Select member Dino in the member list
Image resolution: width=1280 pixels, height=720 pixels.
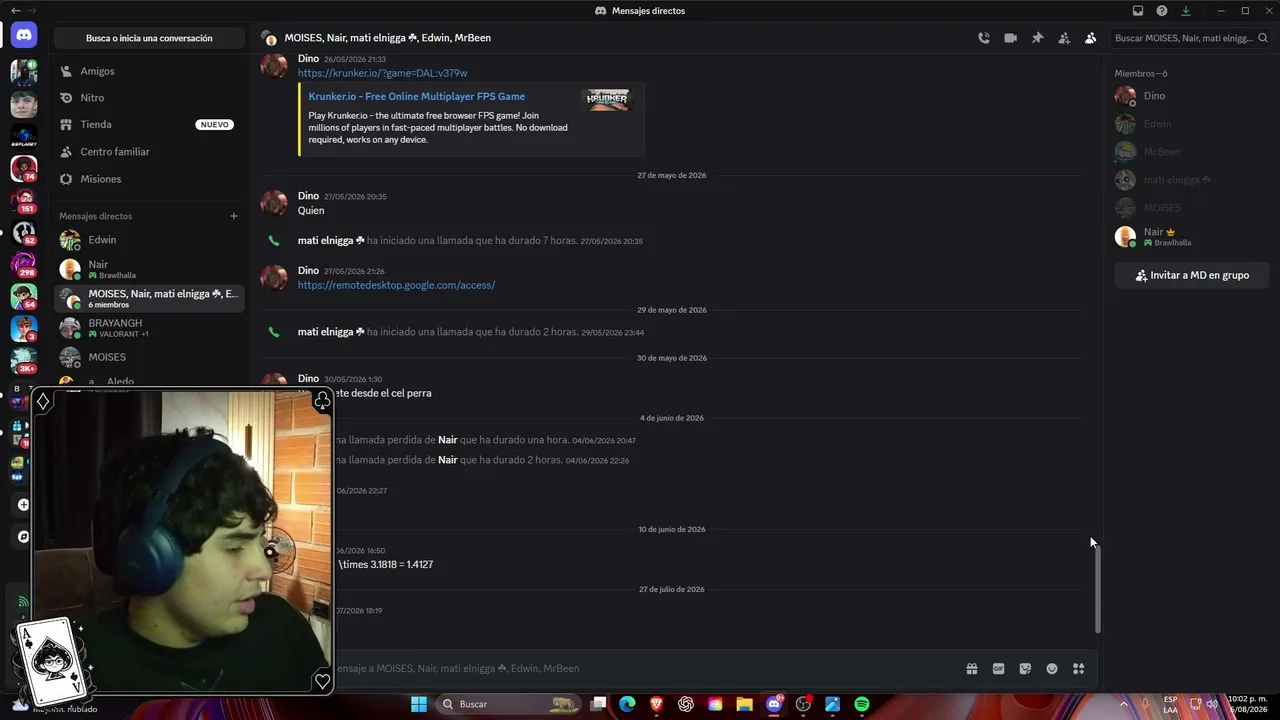[x=1192, y=96]
